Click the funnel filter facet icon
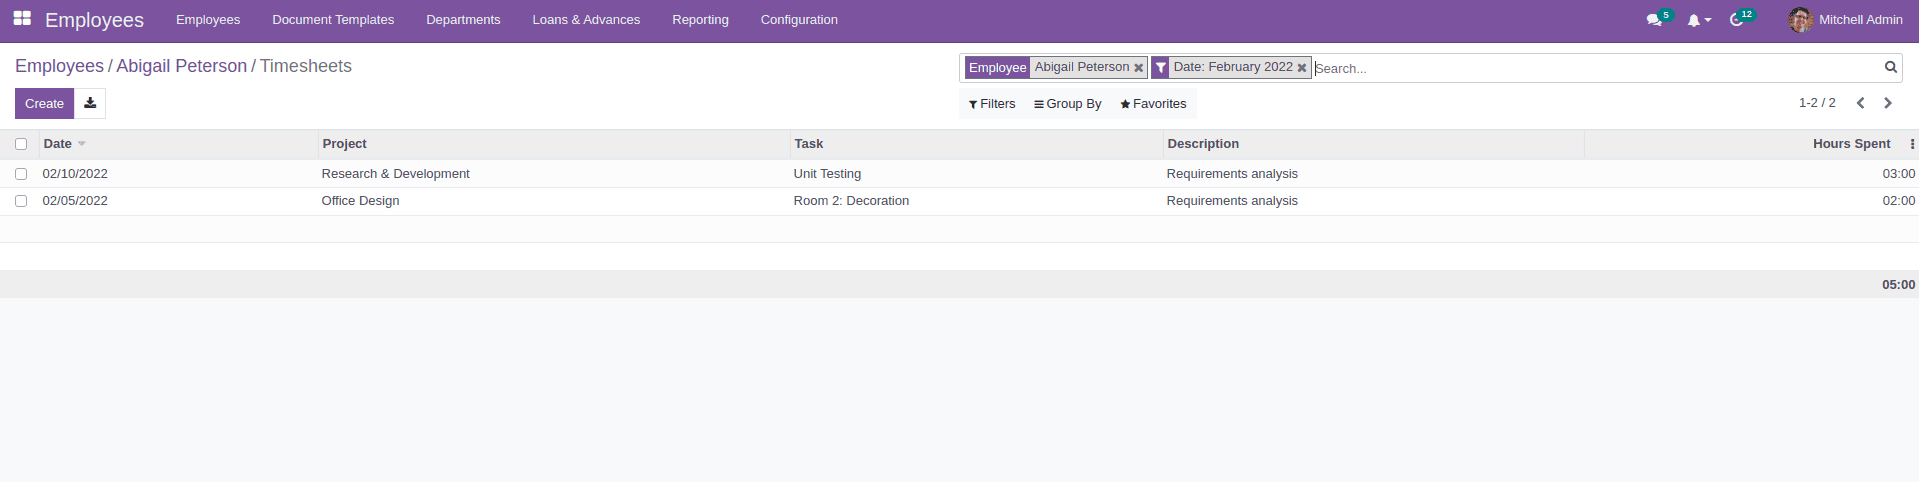 click(x=1160, y=67)
